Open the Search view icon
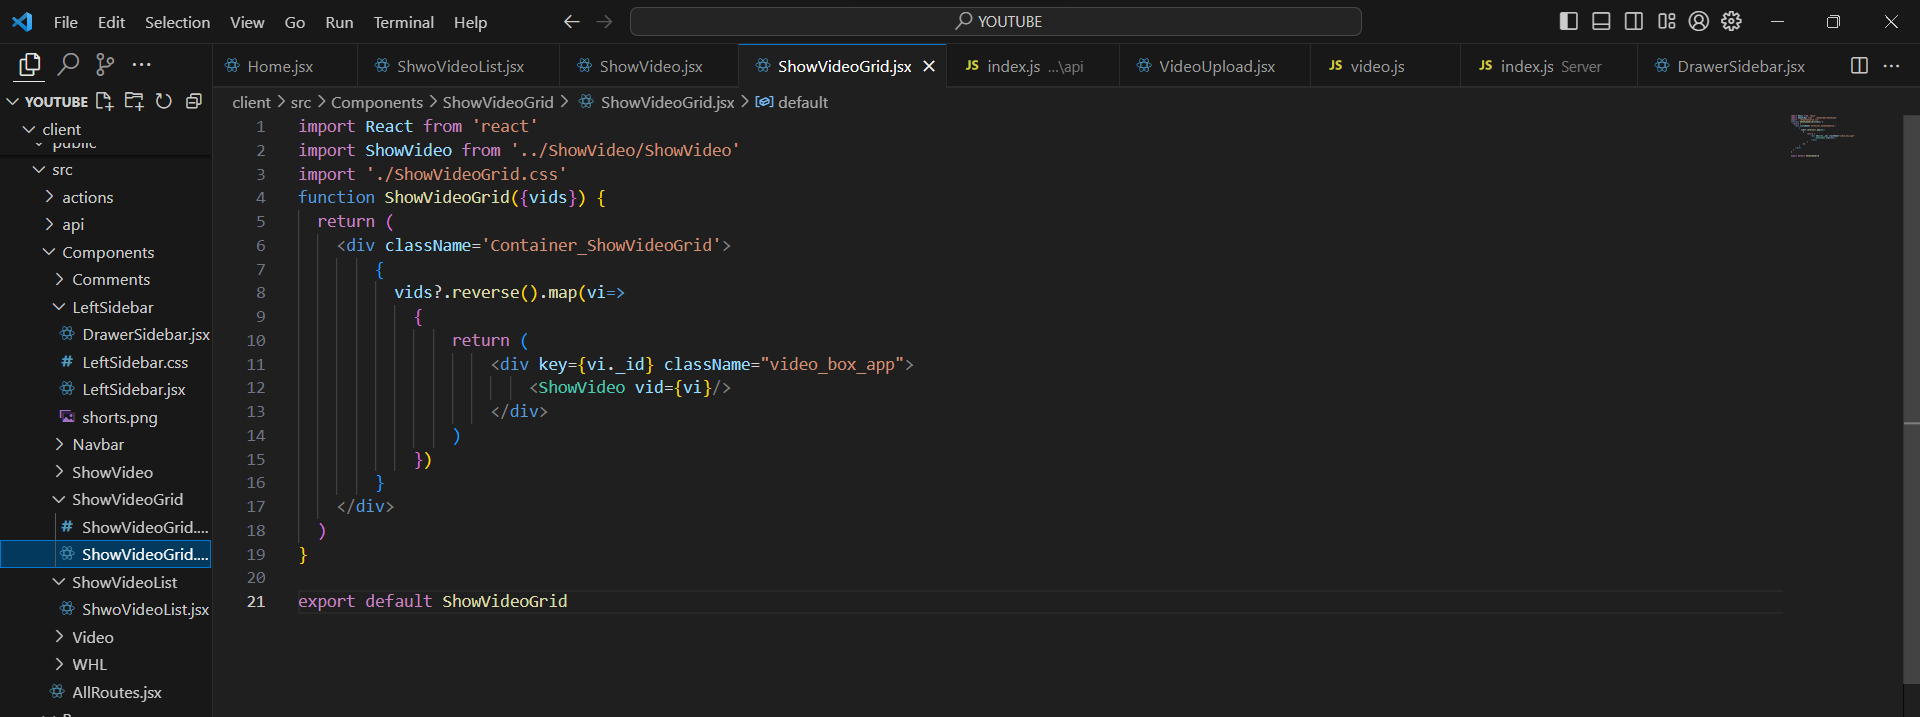This screenshot has width=1920, height=717. 68,65
